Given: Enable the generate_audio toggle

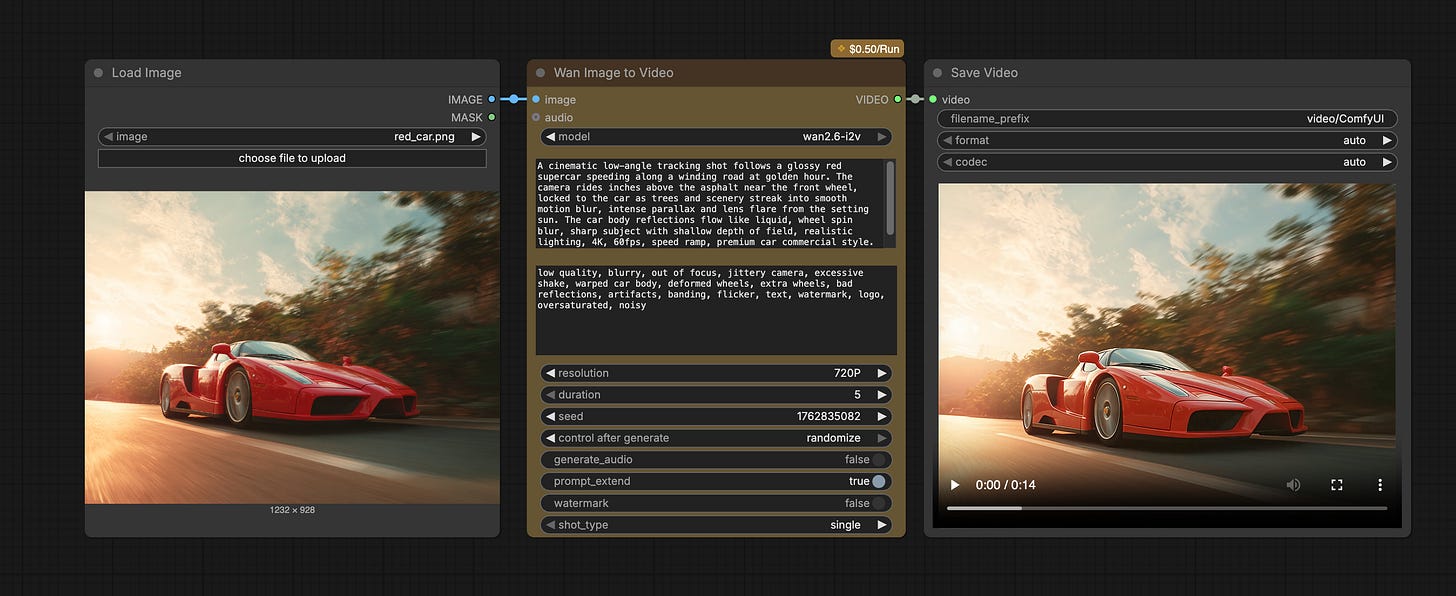Looking at the screenshot, I should pos(878,460).
